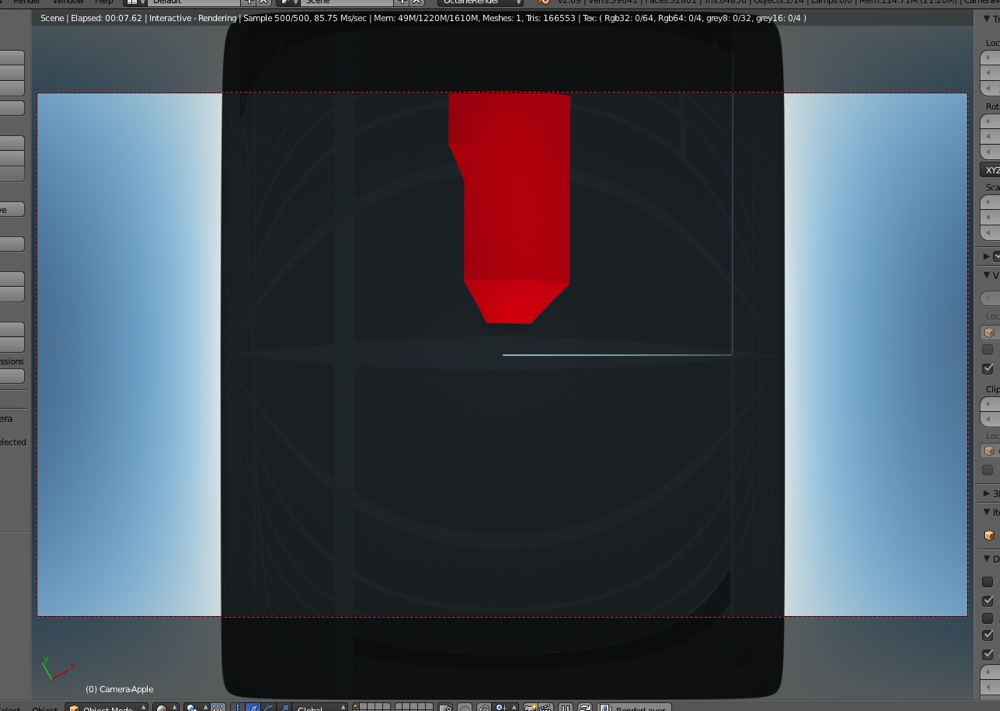The width and height of the screenshot is (1000, 711).
Task: Click the "Elapsed: 00:07.62" render status text
Action: pyautogui.click(x=106, y=18)
